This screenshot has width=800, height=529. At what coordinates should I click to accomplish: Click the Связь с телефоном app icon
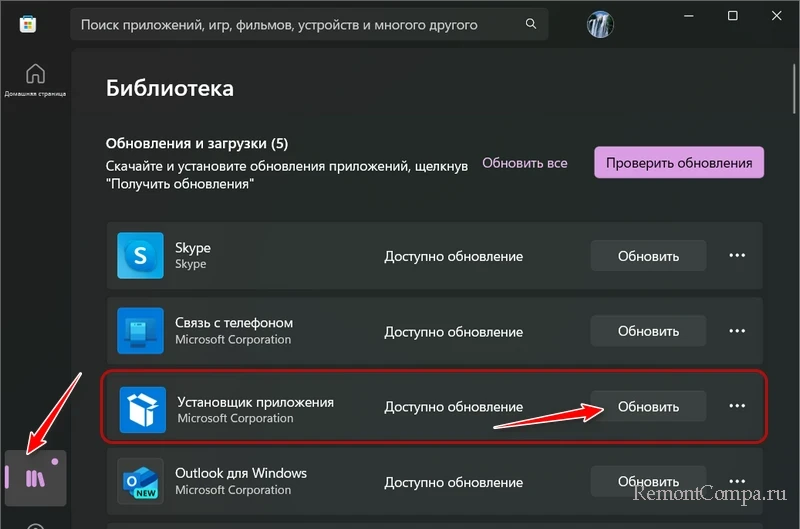140,331
